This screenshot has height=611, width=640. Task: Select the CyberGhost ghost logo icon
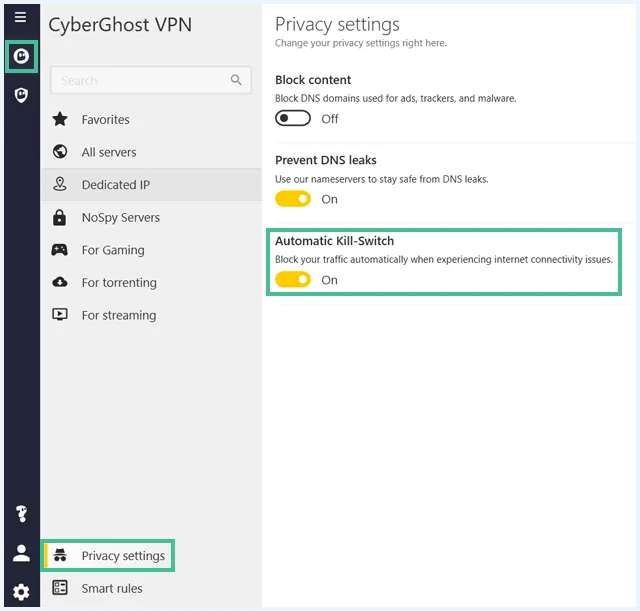point(21,56)
